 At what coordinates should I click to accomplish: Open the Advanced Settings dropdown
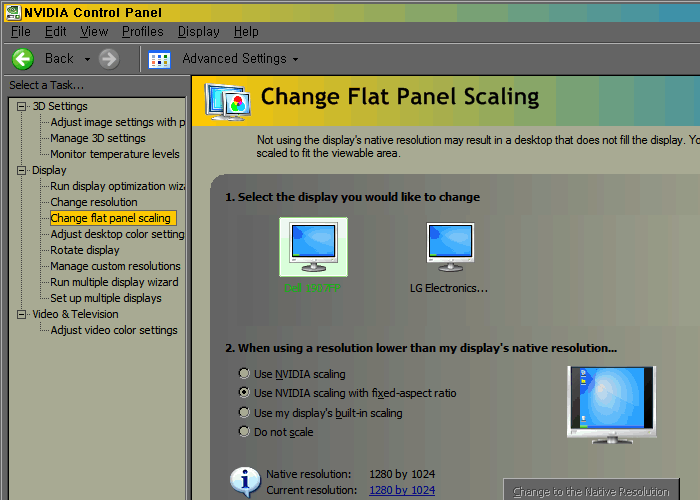pyautogui.click(x=296, y=59)
